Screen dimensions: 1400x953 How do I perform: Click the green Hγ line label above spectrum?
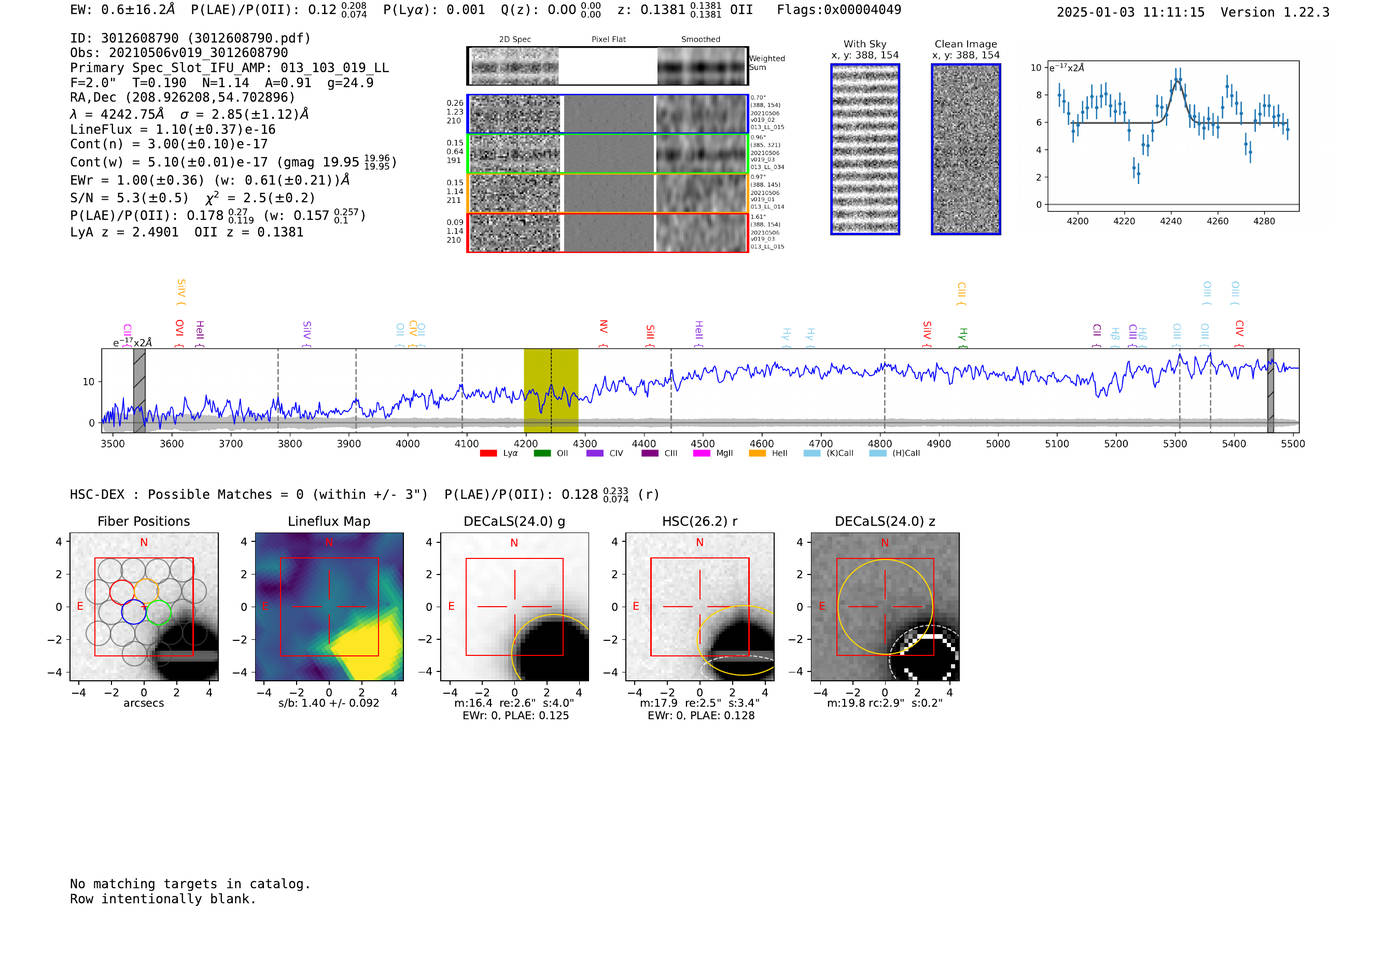click(x=963, y=337)
